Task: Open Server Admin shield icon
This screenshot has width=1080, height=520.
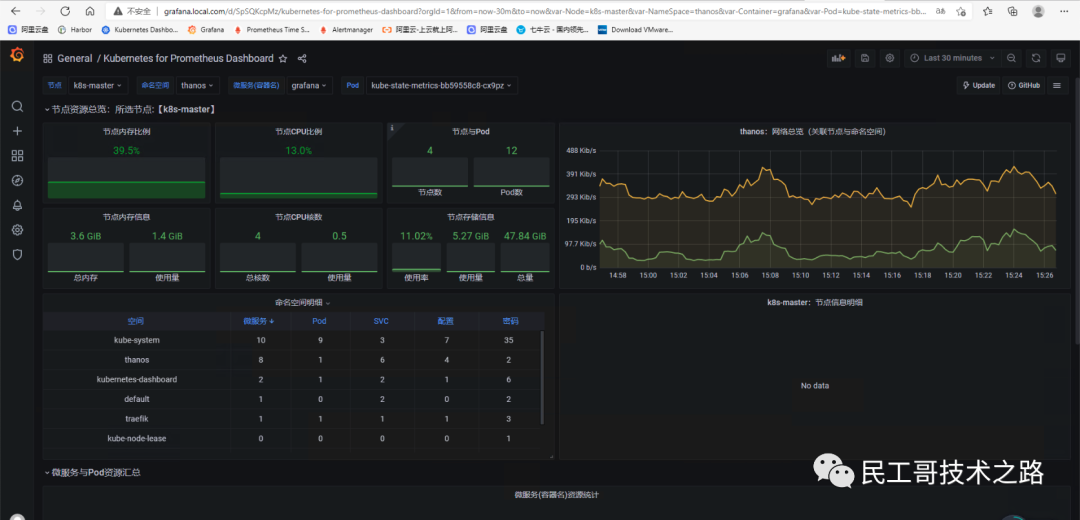Action: [x=17, y=255]
